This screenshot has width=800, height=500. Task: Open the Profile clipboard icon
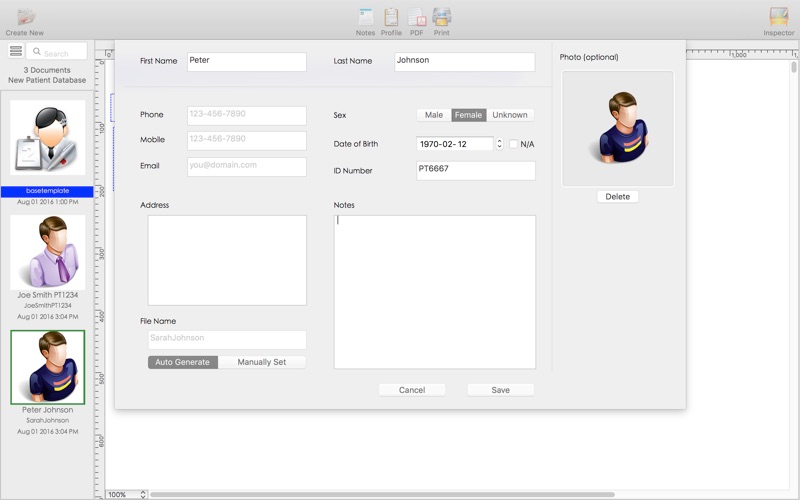point(391,17)
